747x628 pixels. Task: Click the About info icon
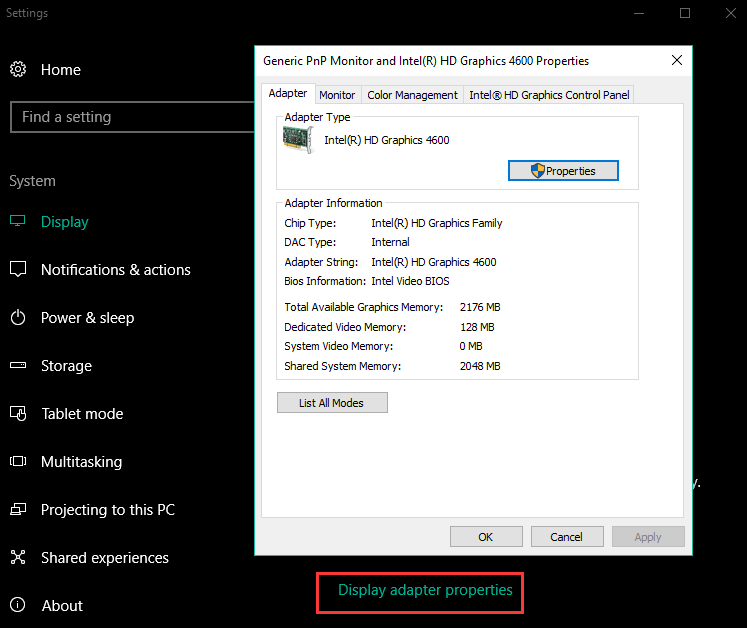pyautogui.click(x=18, y=606)
